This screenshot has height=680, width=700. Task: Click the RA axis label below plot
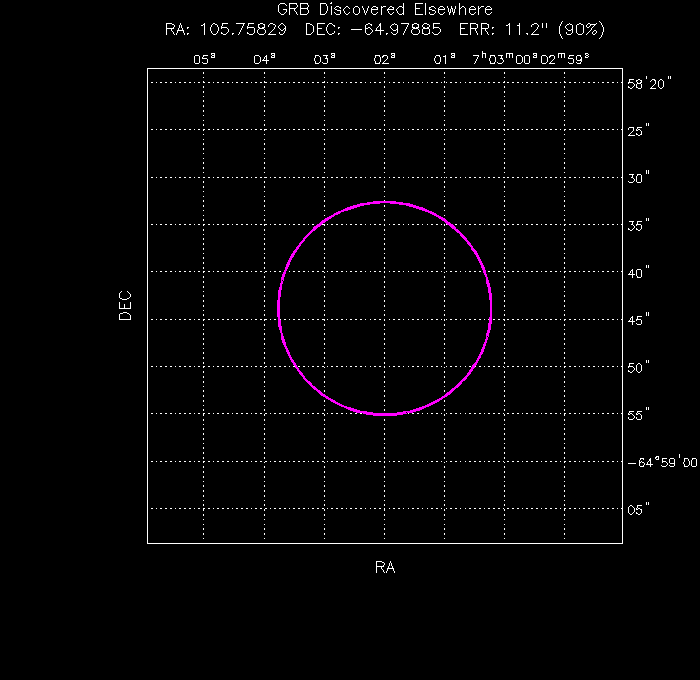(x=385, y=567)
